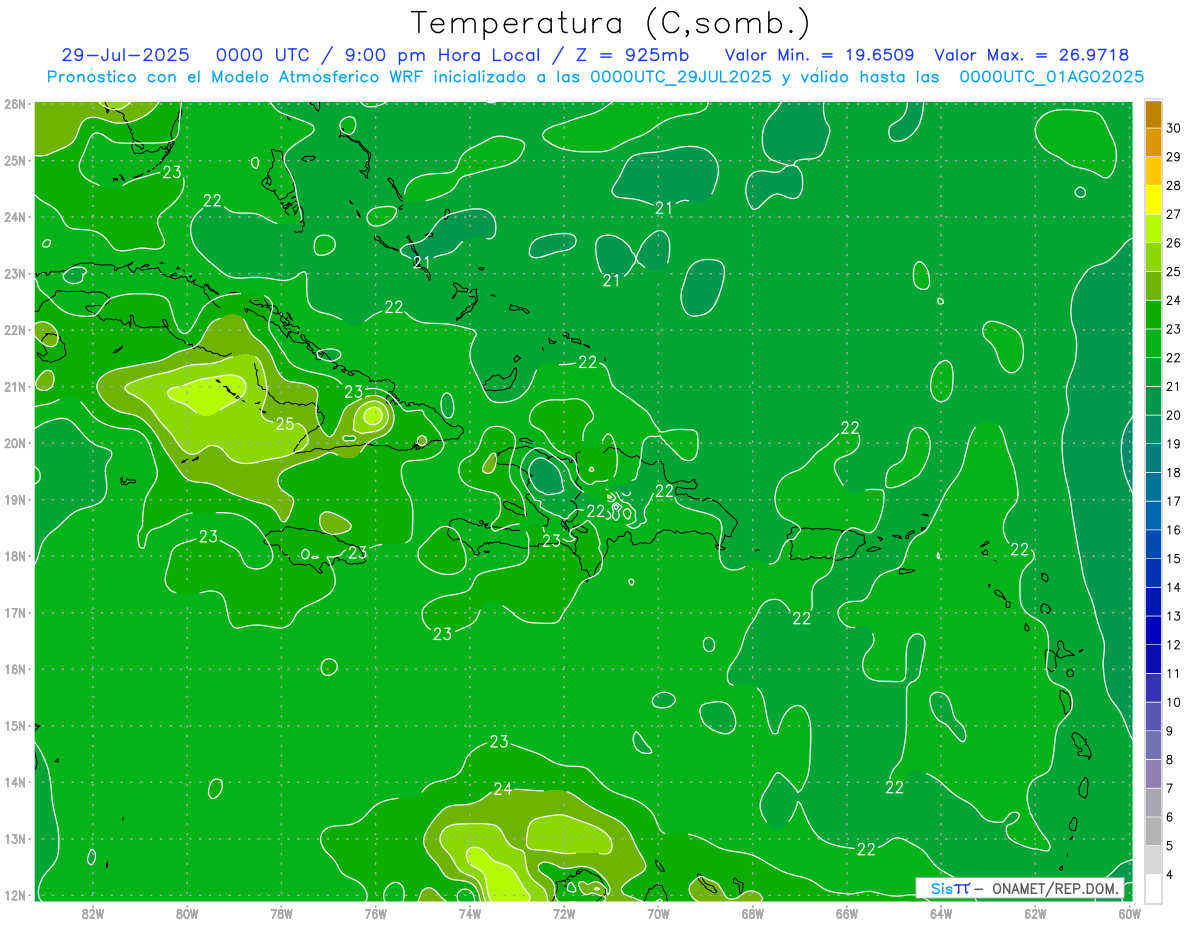The image size is (1200, 927).
Task: Click the "Valor Min. = 19.6509" value
Action: pyautogui.click(x=822, y=56)
